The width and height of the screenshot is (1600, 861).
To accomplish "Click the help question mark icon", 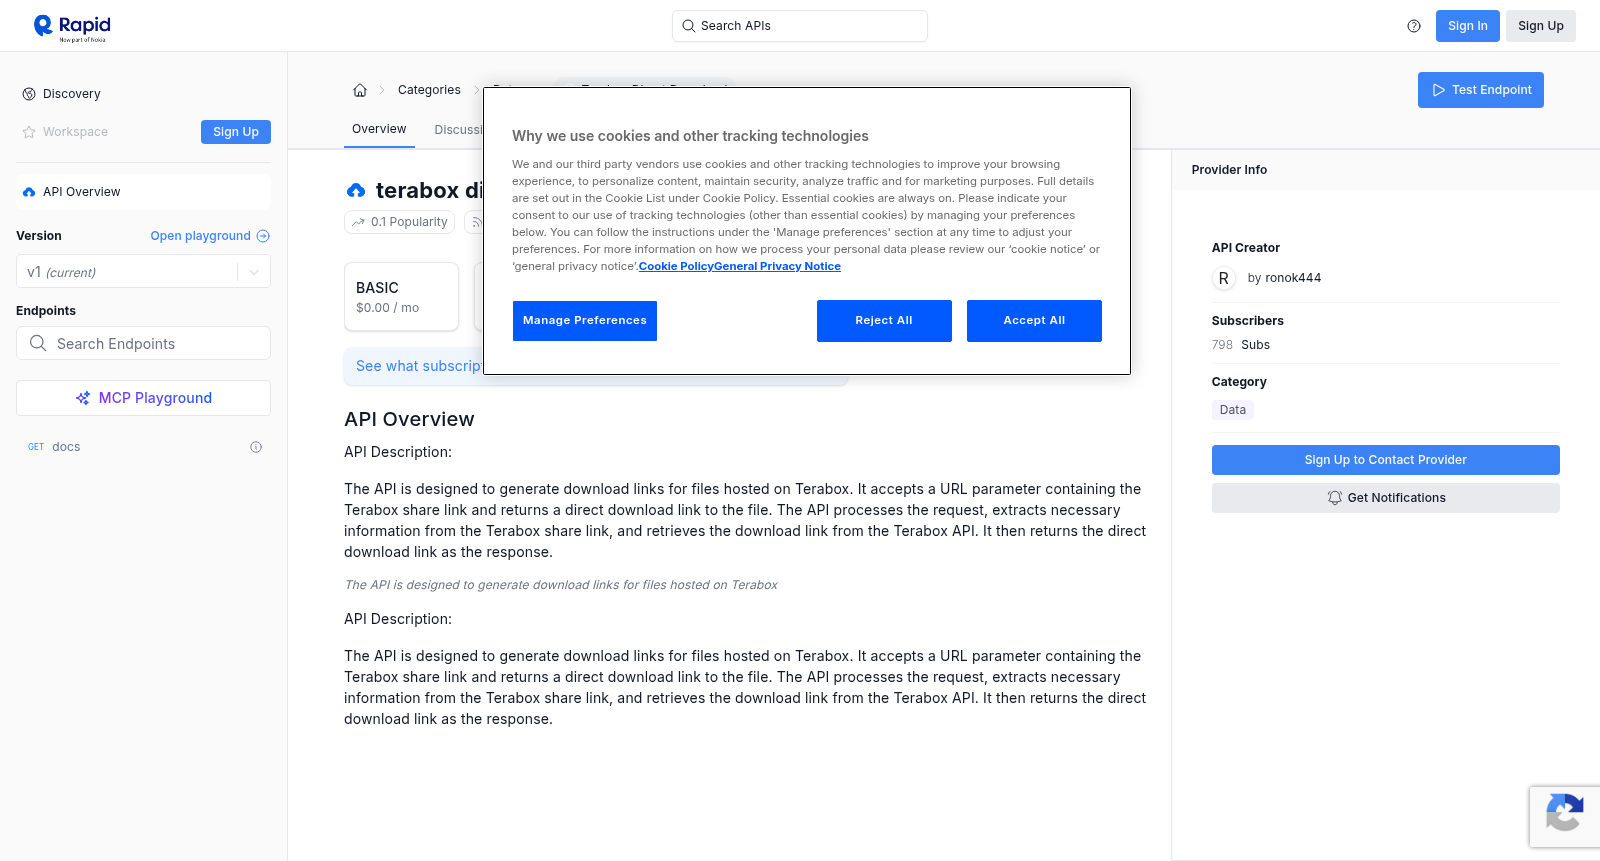I will pos(1414,26).
